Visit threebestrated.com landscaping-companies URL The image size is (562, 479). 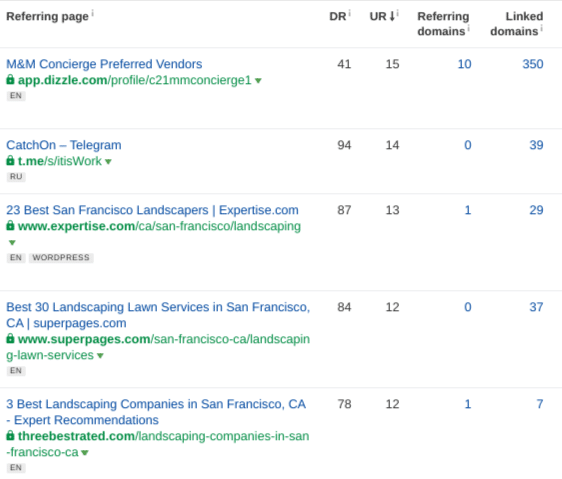tap(158, 444)
